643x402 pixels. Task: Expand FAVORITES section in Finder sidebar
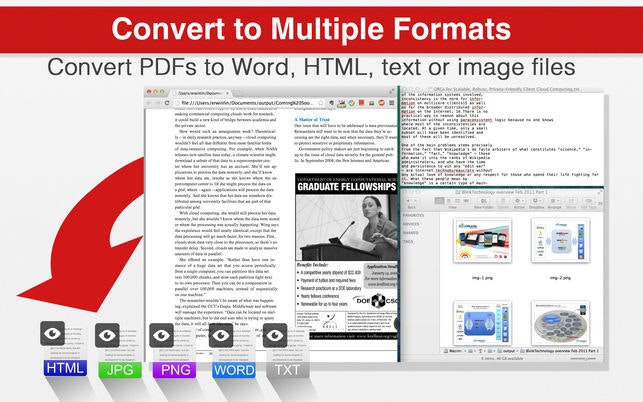(414, 215)
